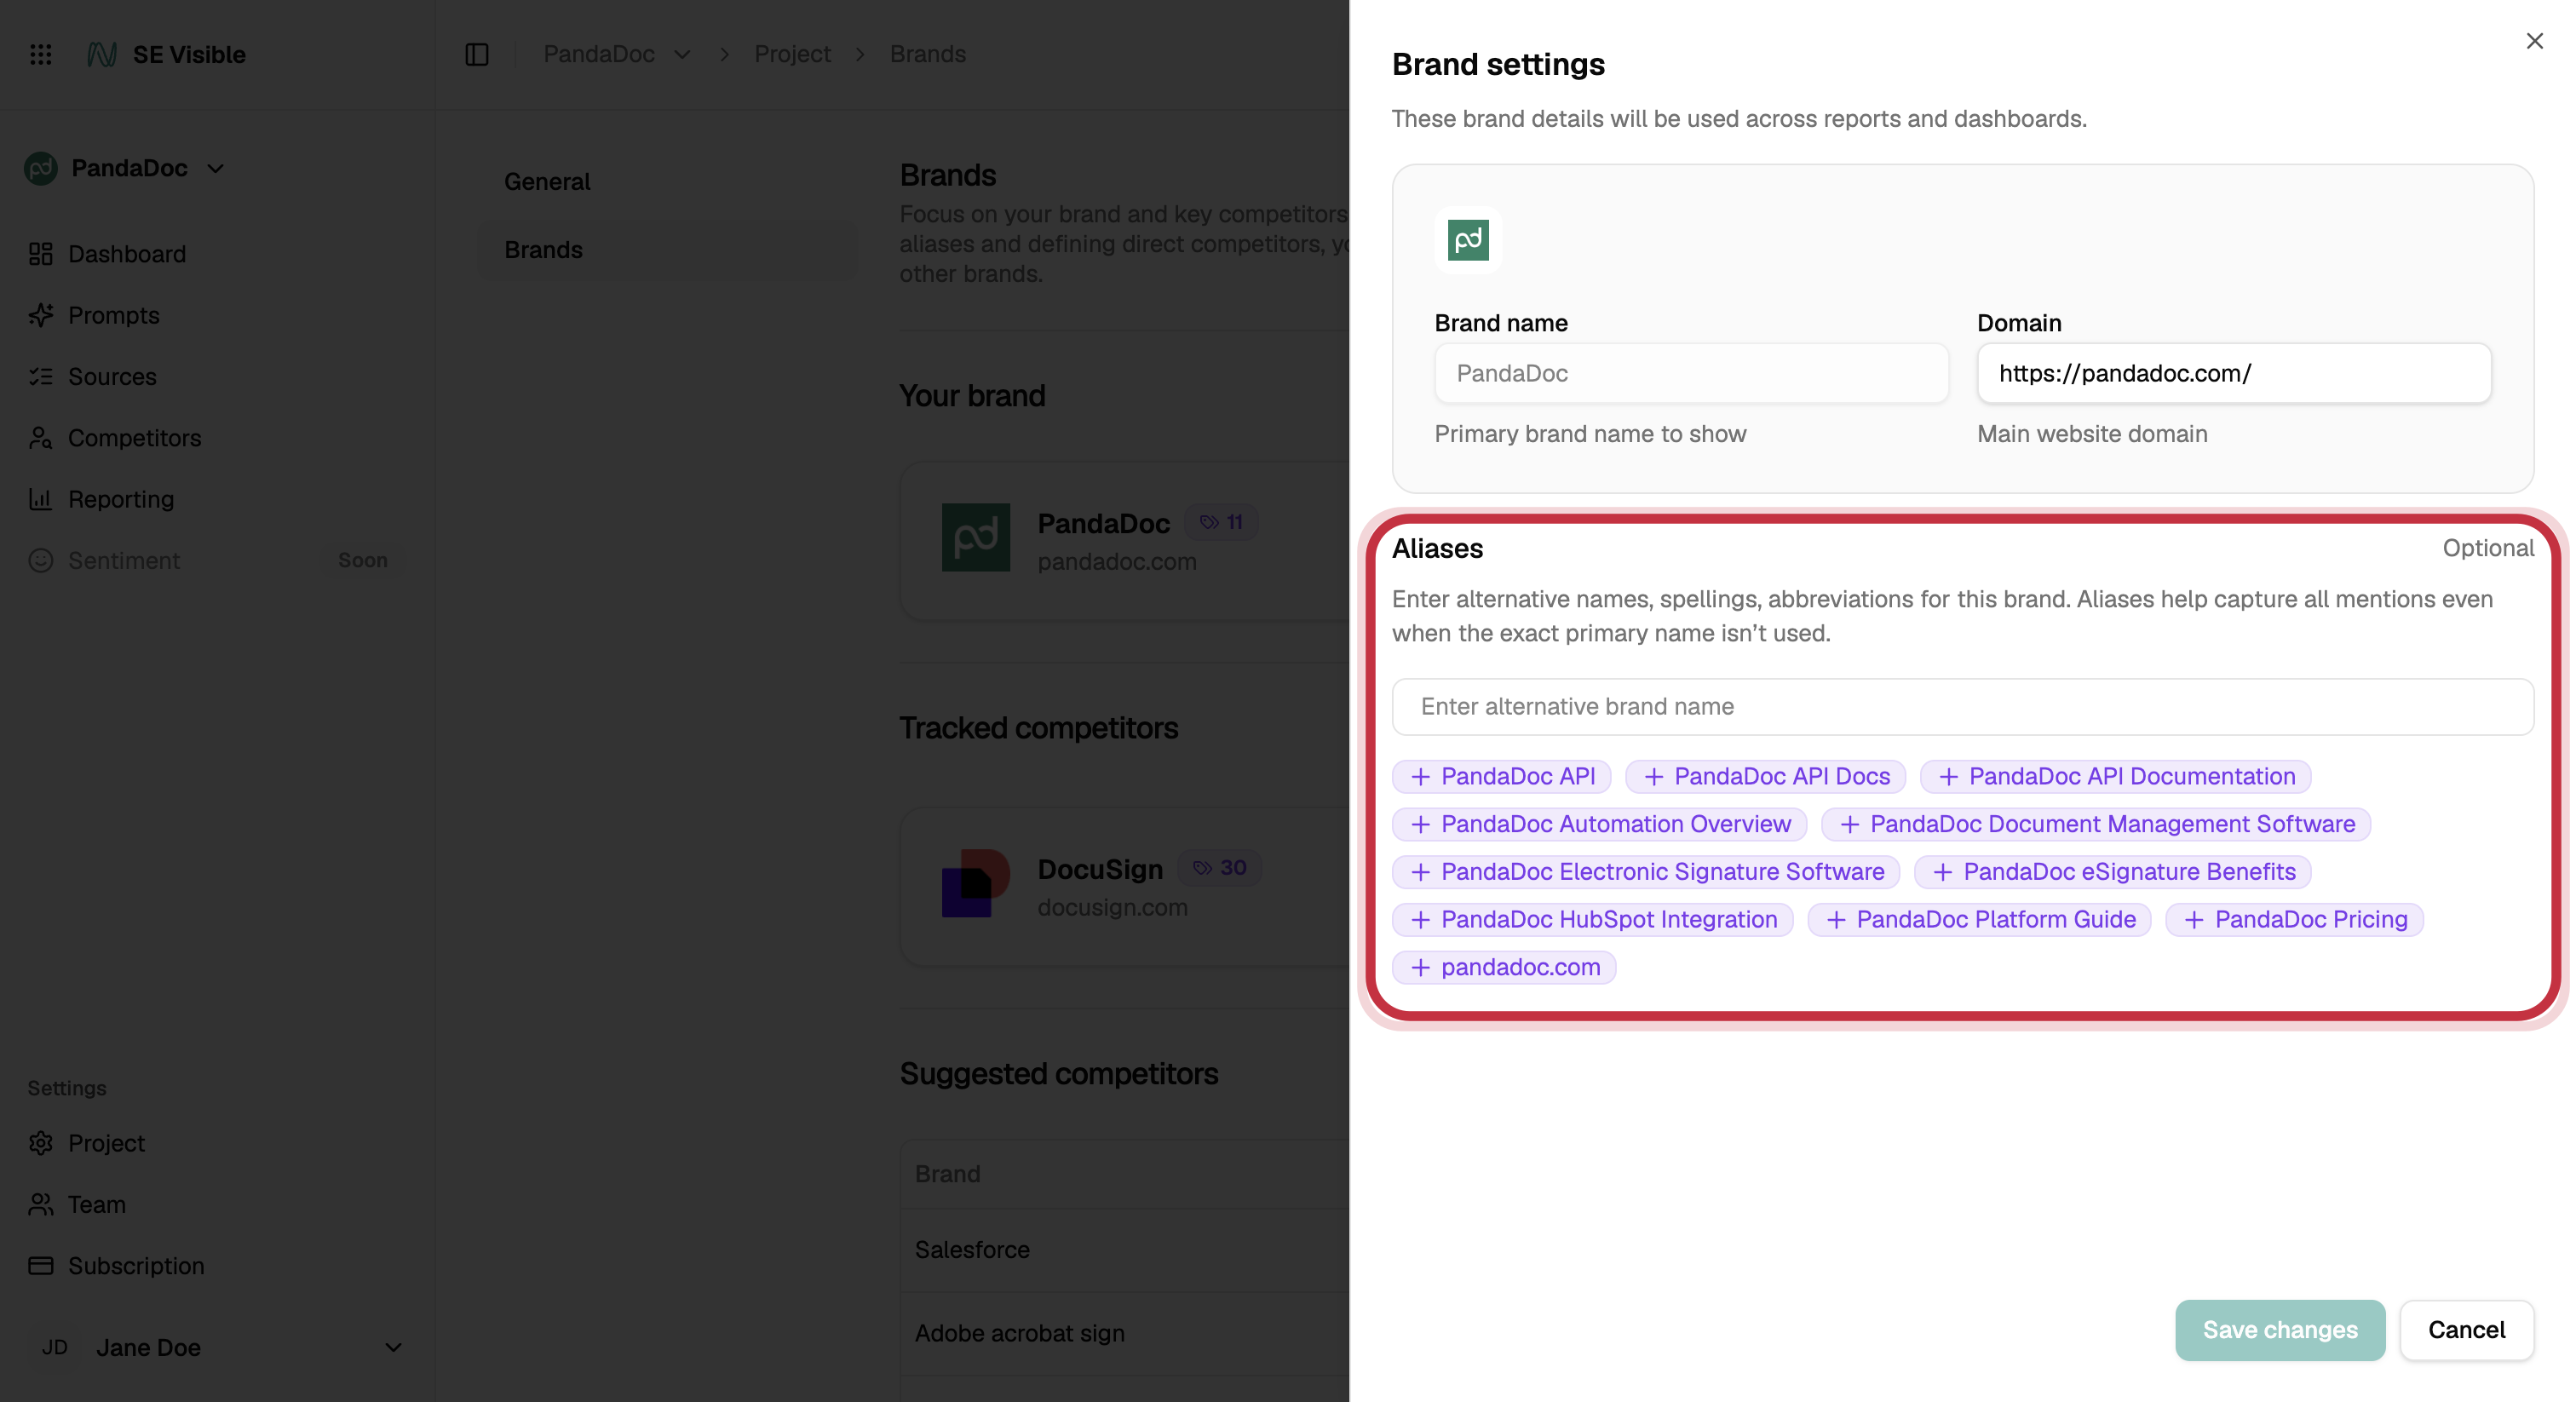Open Team settings

97,1204
